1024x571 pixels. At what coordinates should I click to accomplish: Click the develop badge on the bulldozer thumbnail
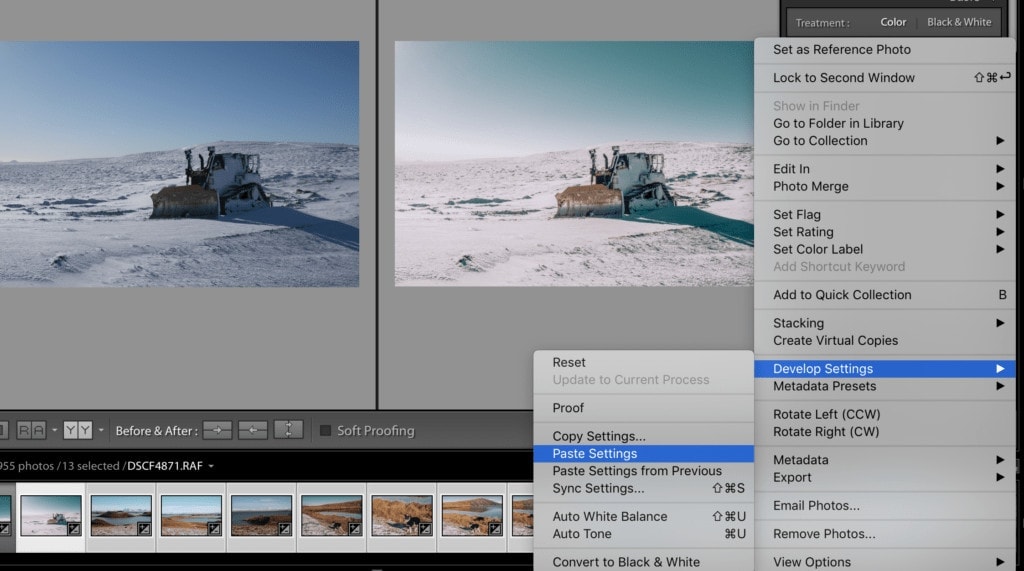[x=73, y=528]
